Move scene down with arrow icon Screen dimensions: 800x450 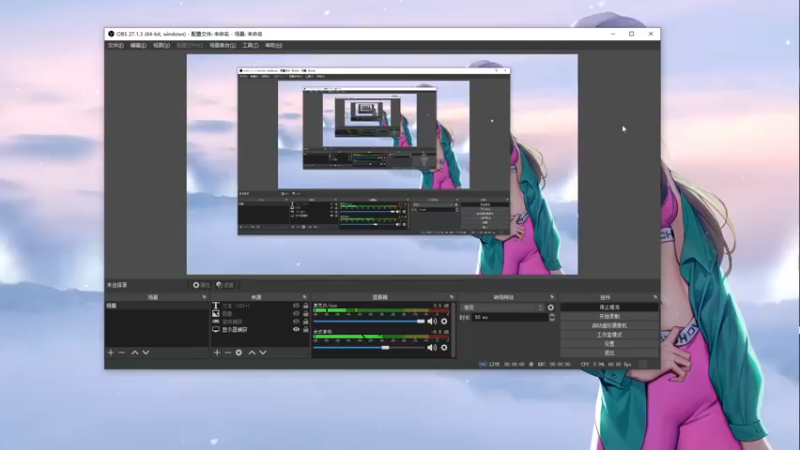coord(146,353)
